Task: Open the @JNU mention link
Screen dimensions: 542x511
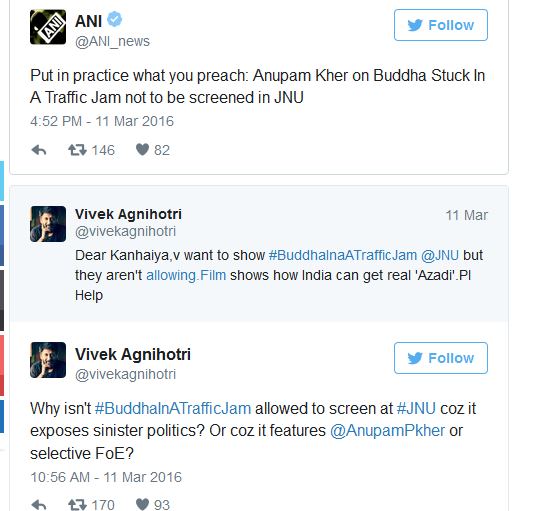Action: tap(440, 255)
